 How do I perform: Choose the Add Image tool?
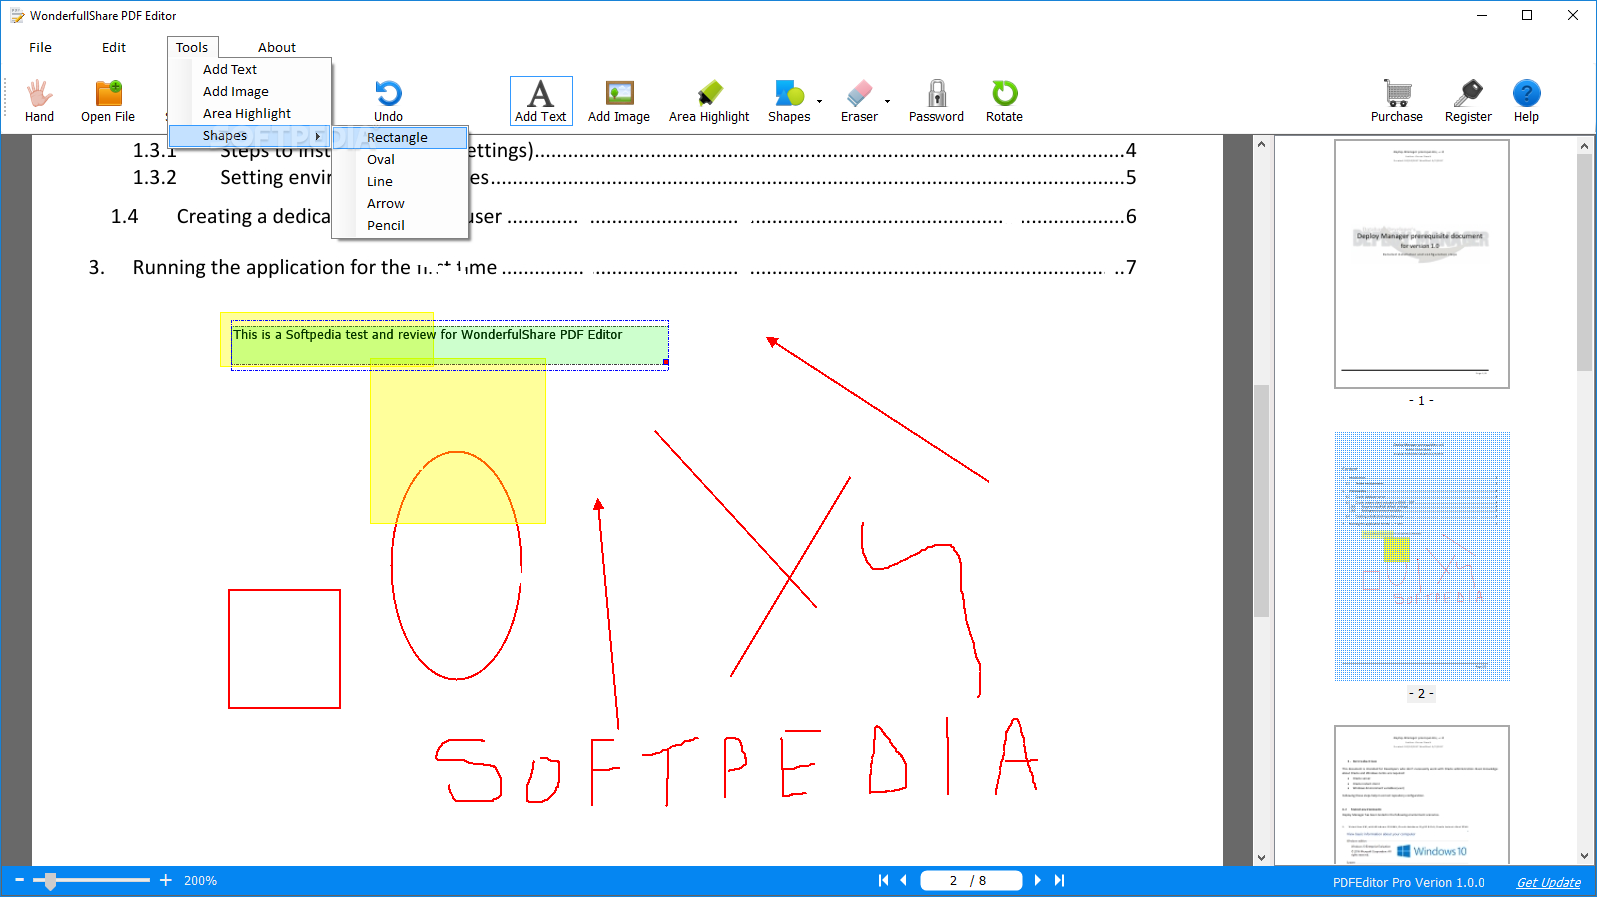tap(619, 101)
